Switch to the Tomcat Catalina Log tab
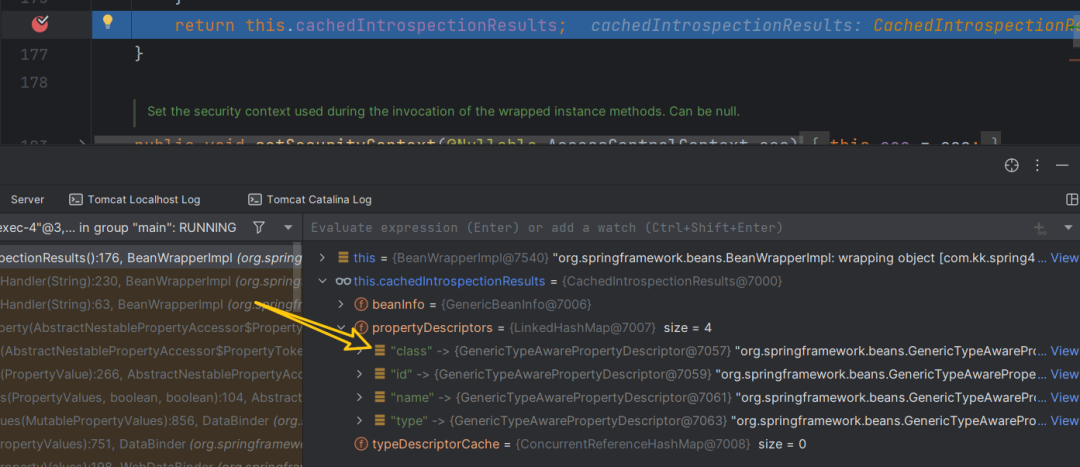This screenshot has height=467, width=1080. click(310, 200)
